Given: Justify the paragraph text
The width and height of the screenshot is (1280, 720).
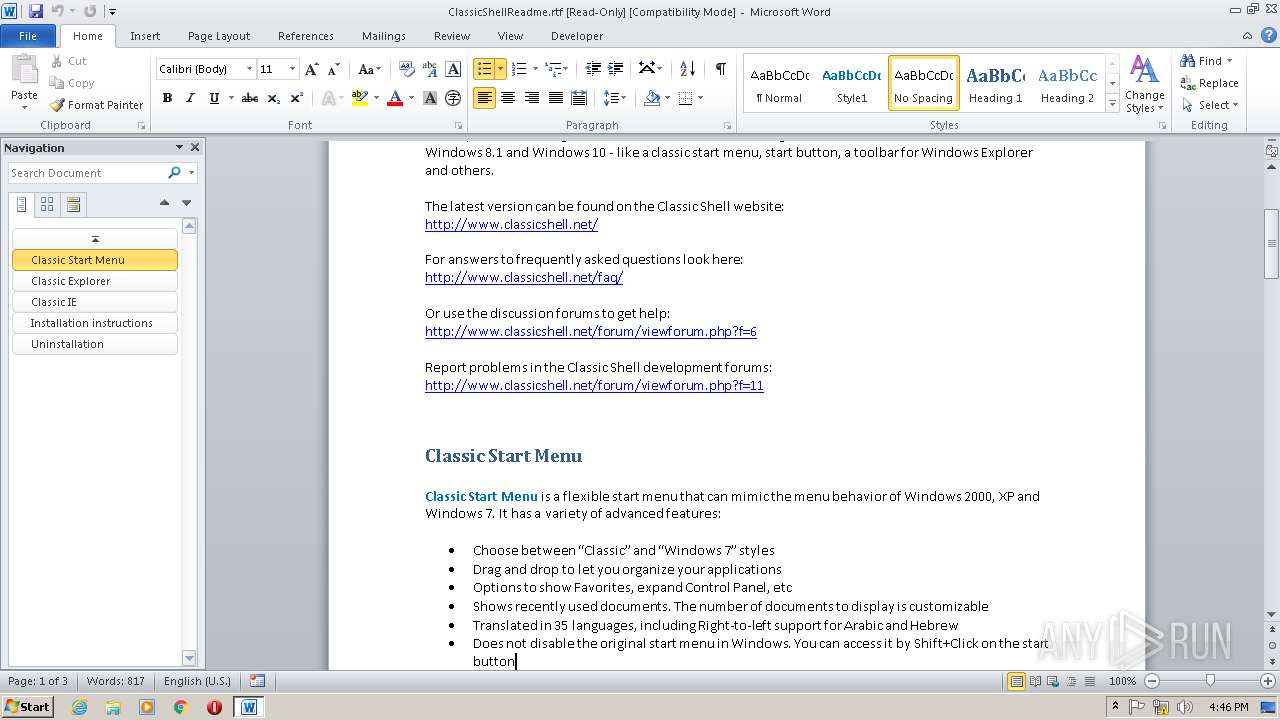Looking at the screenshot, I should (555, 98).
